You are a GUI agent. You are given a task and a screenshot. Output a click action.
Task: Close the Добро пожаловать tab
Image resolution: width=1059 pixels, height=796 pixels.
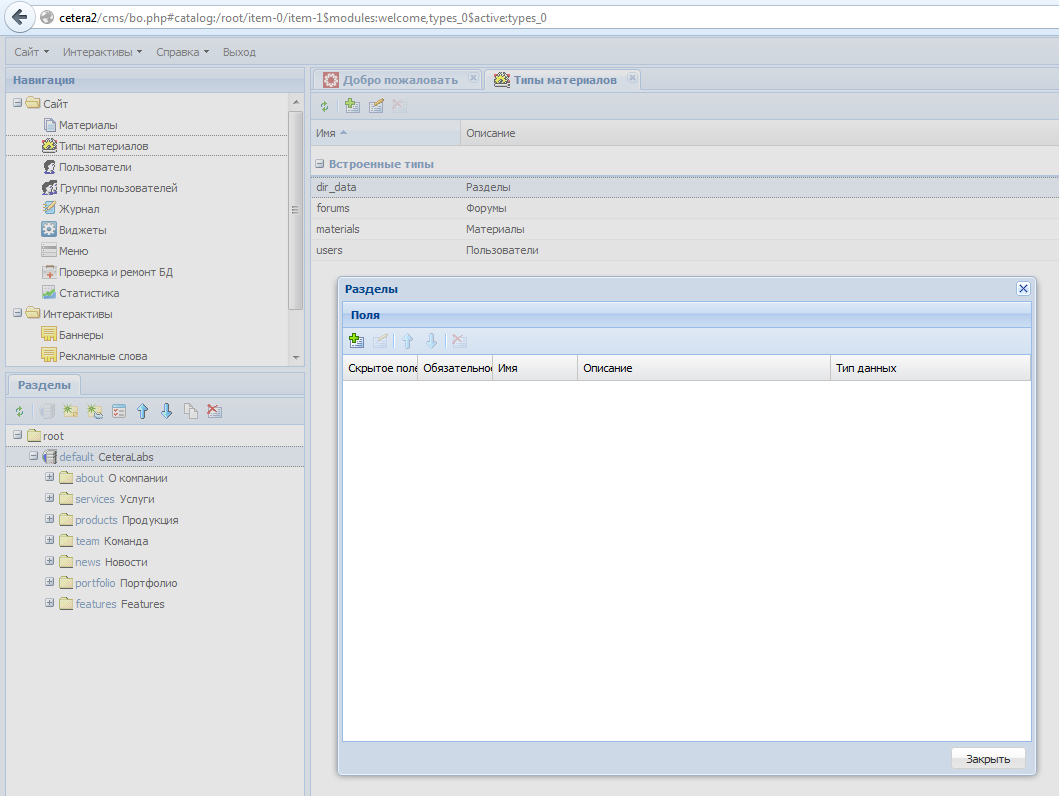pyautogui.click(x=473, y=78)
